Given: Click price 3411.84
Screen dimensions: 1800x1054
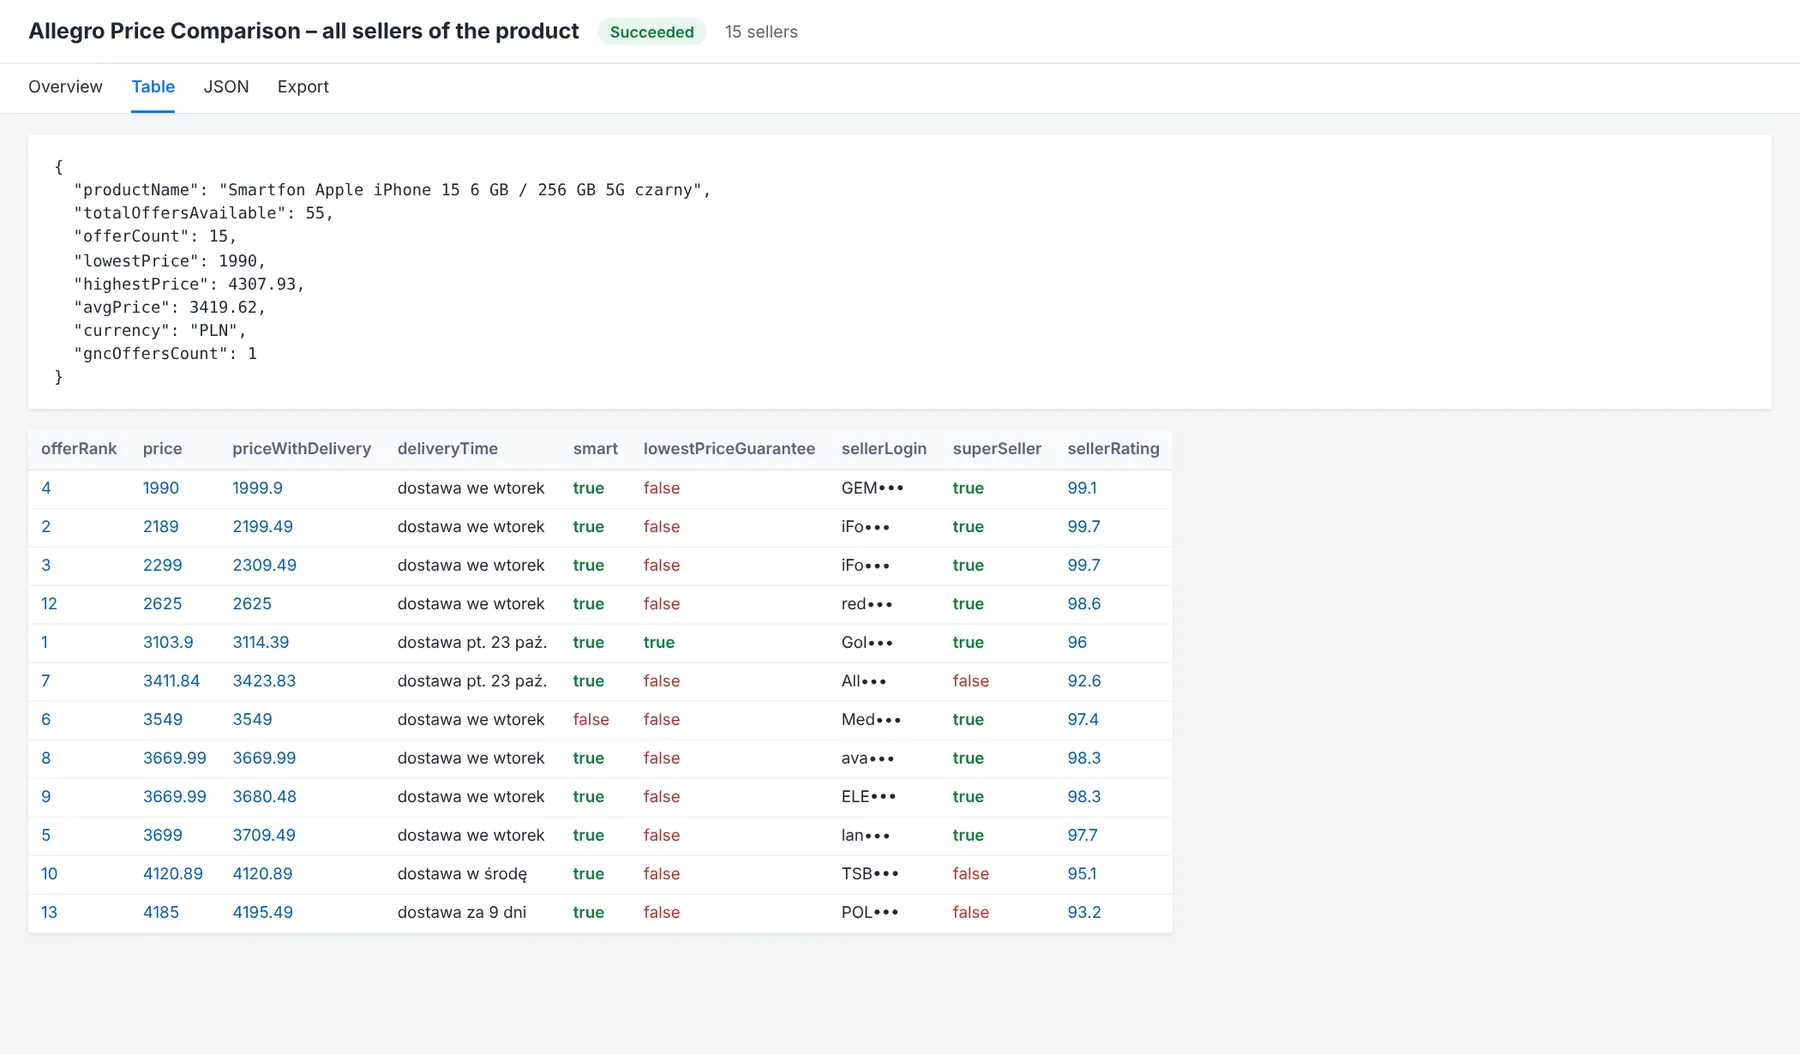Looking at the screenshot, I should [171, 681].
